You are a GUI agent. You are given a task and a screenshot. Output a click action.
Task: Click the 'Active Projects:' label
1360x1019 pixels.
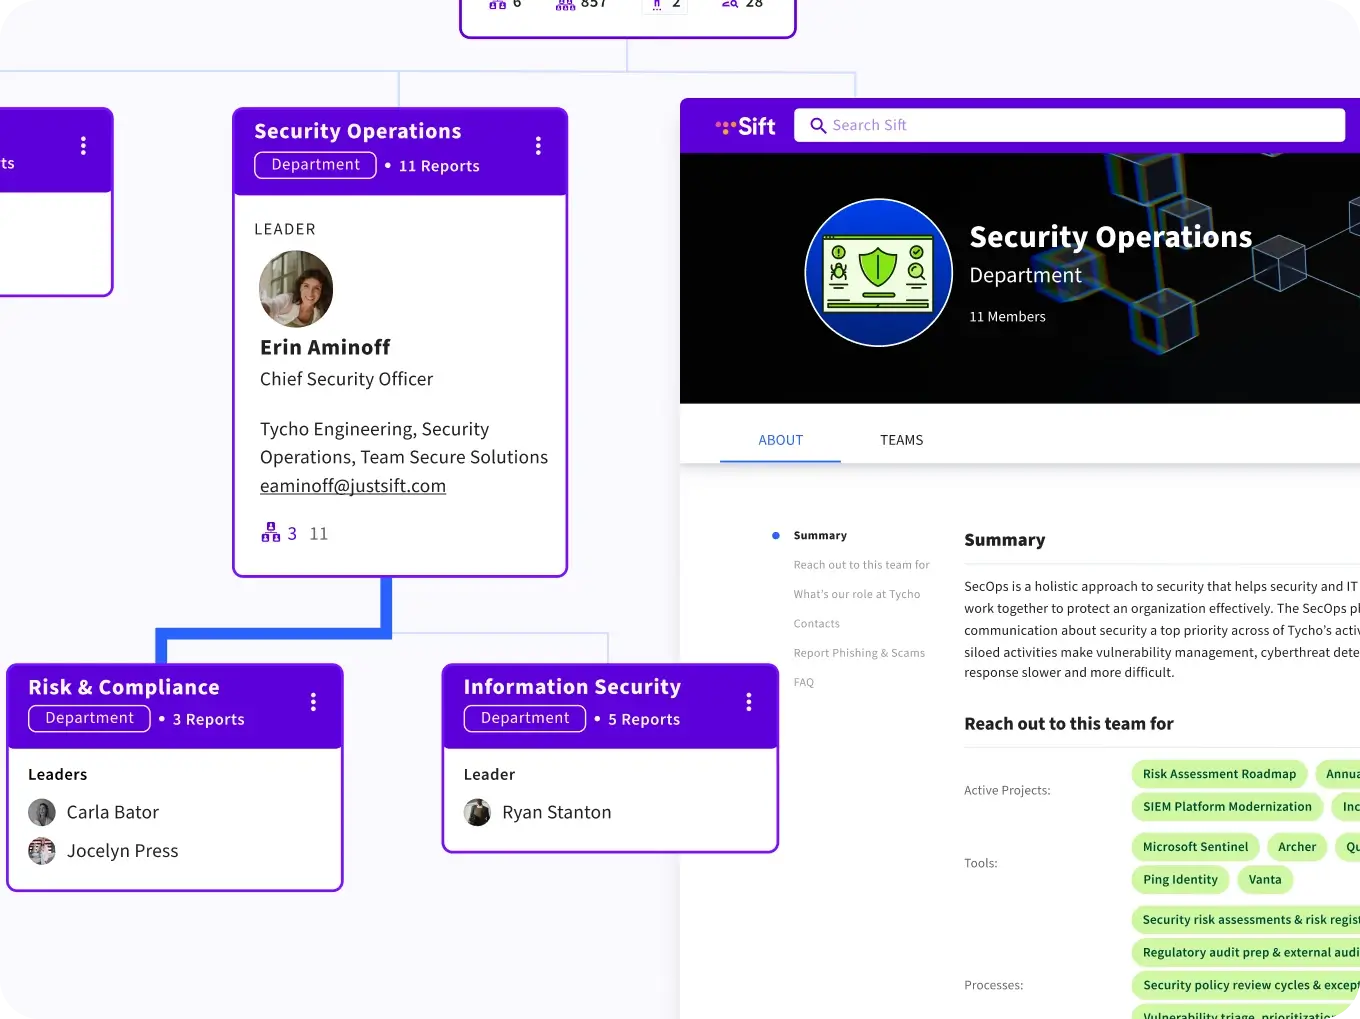pos(1007,790)
